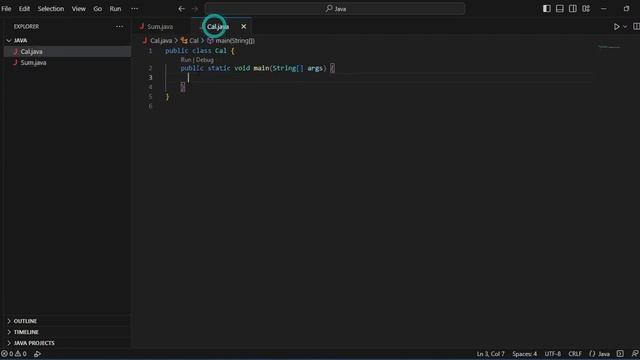
Task: Change indentation via Spaces: 4
Action: (x=524, y=354)
